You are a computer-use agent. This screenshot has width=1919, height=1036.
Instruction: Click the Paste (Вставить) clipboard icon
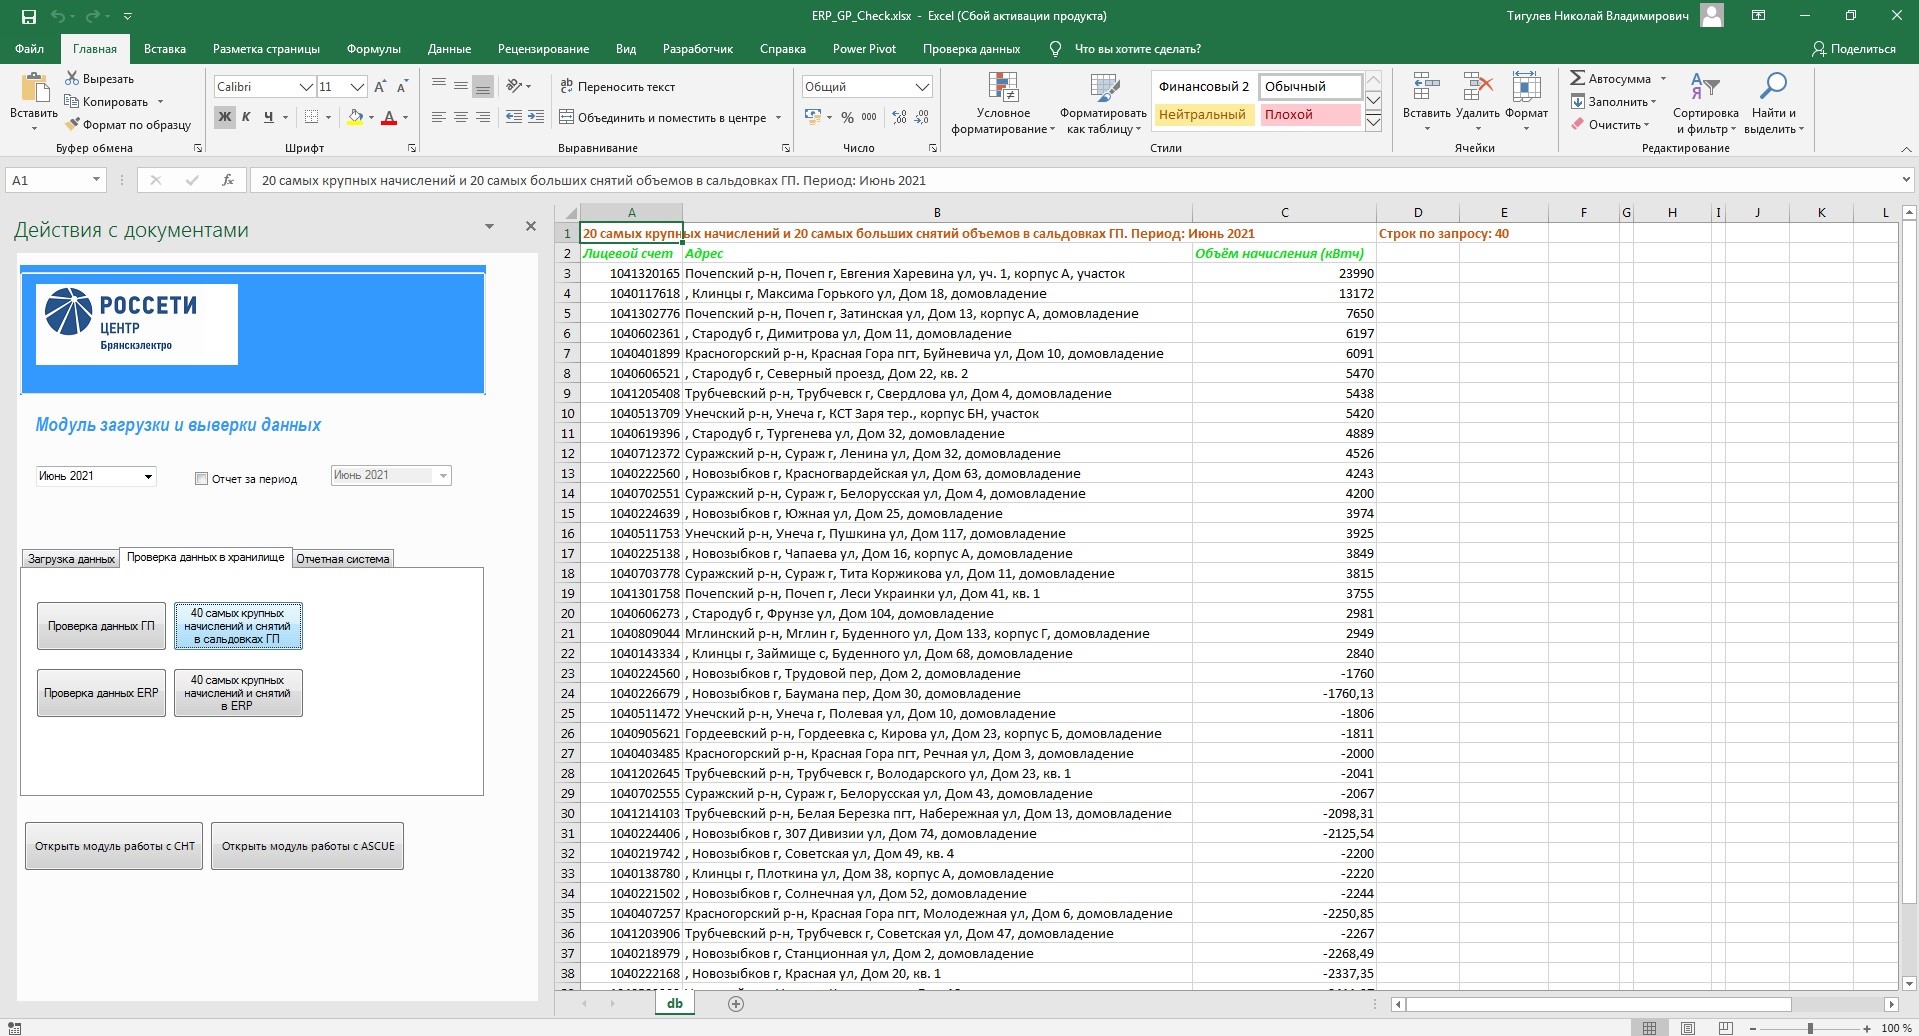(x=34, y=87)
